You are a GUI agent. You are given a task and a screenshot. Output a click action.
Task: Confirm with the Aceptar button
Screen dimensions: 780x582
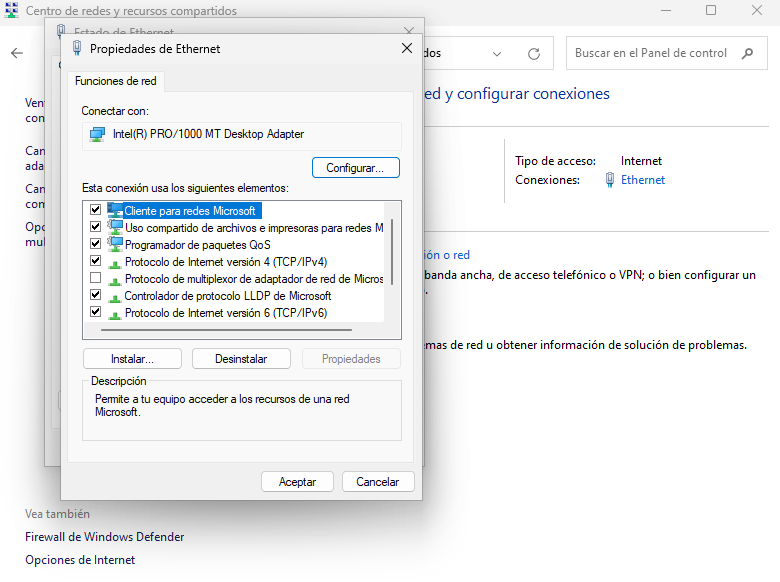pyautogui.click(x=297, y=482)
